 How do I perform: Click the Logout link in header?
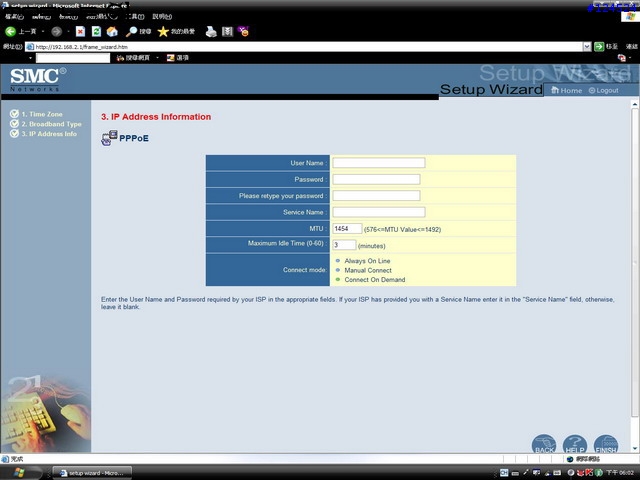pos(604,90)
